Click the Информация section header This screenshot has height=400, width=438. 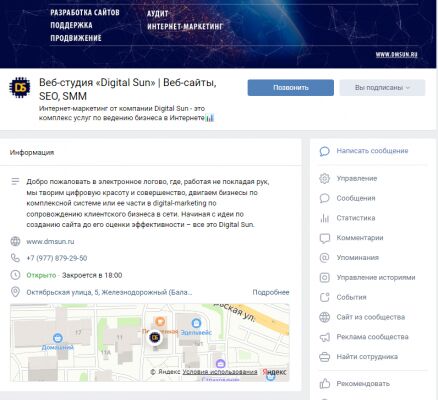[32, 152]
